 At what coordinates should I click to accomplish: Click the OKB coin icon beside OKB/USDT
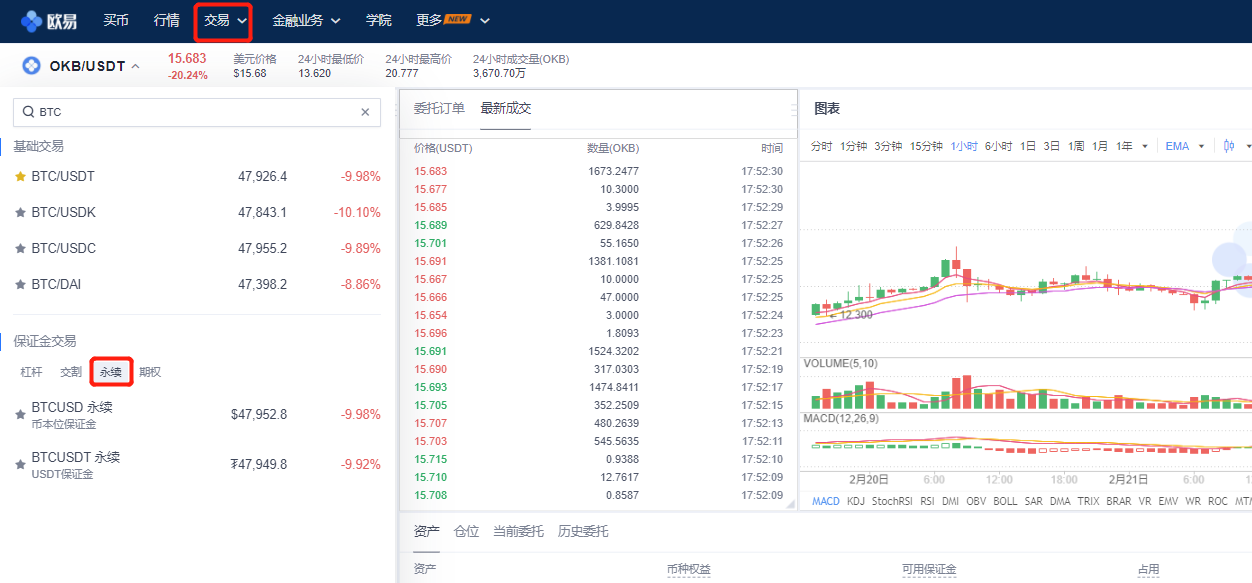coord(31,66)
